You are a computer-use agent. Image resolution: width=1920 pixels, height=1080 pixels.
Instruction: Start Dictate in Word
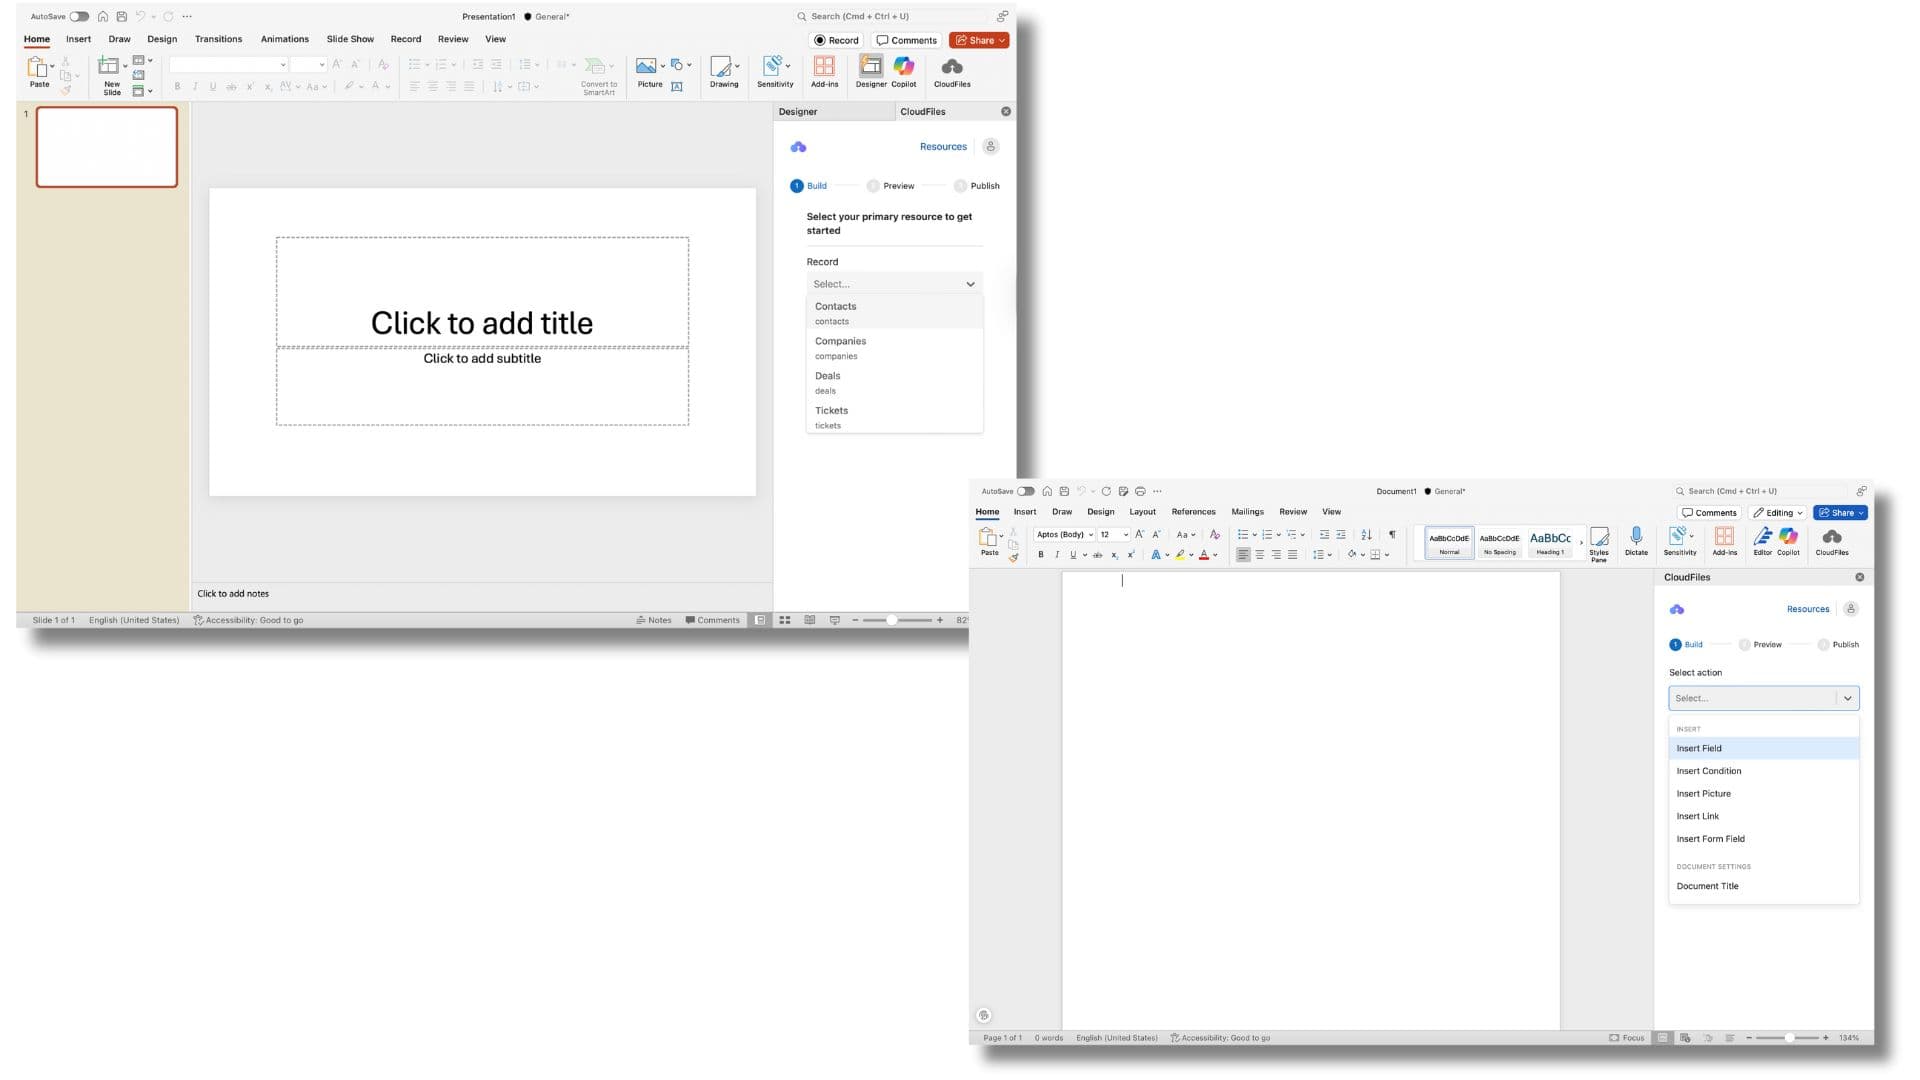(x=1636, y=541)
